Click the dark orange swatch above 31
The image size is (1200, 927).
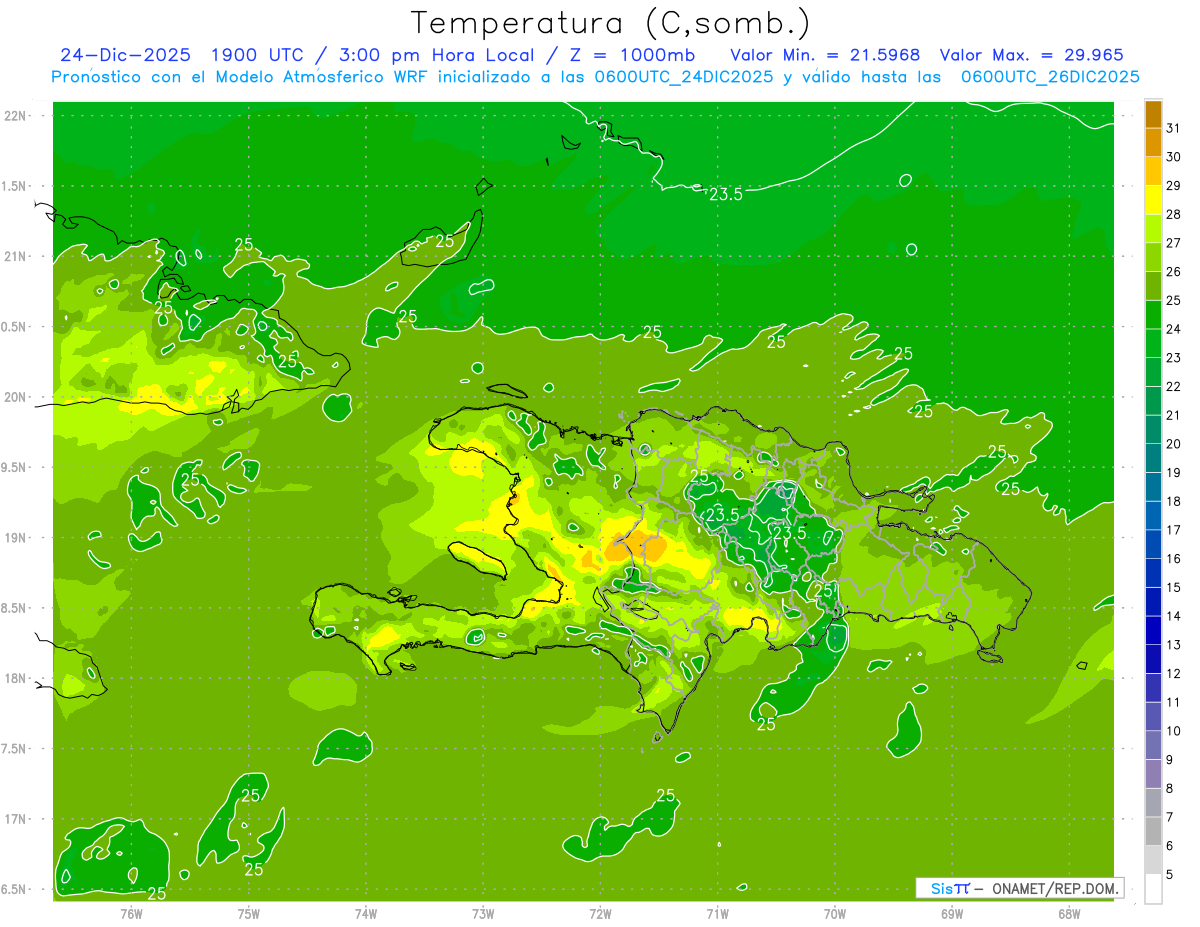1153,114
